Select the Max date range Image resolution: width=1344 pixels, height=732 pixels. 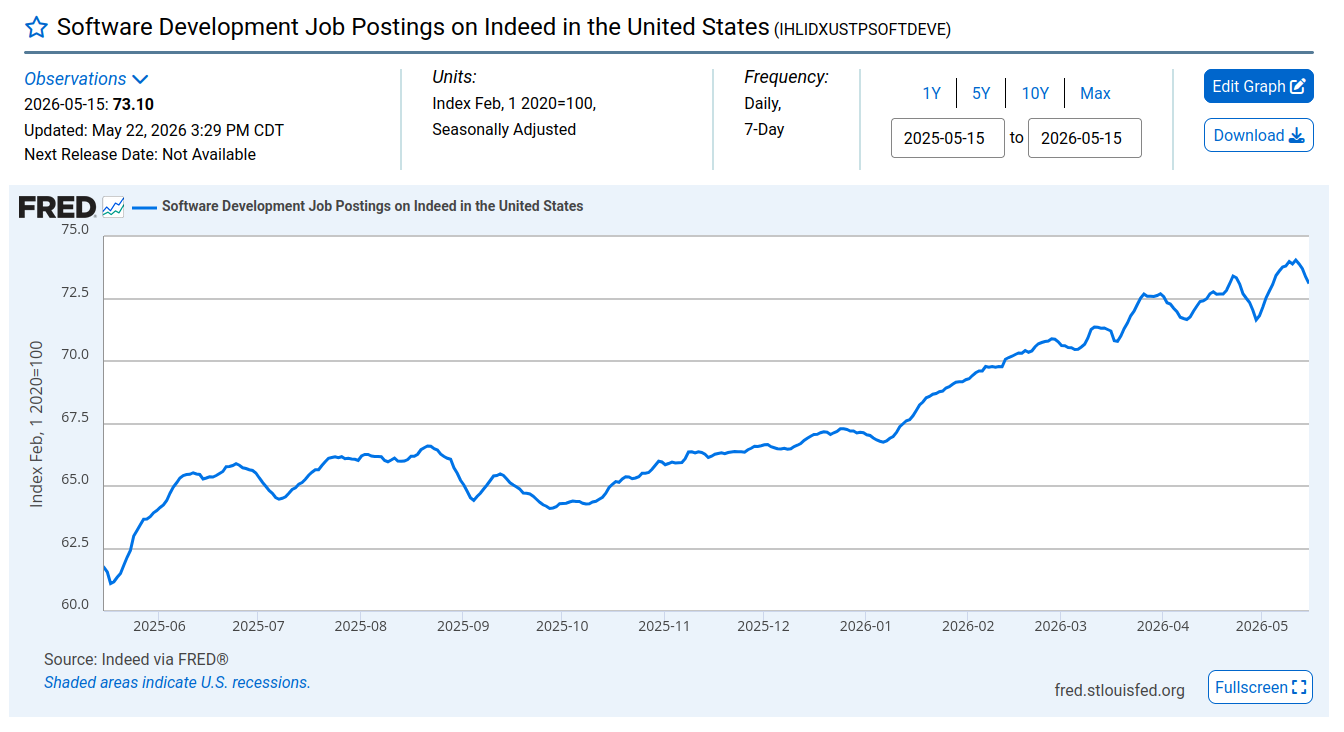(1095, 93)
